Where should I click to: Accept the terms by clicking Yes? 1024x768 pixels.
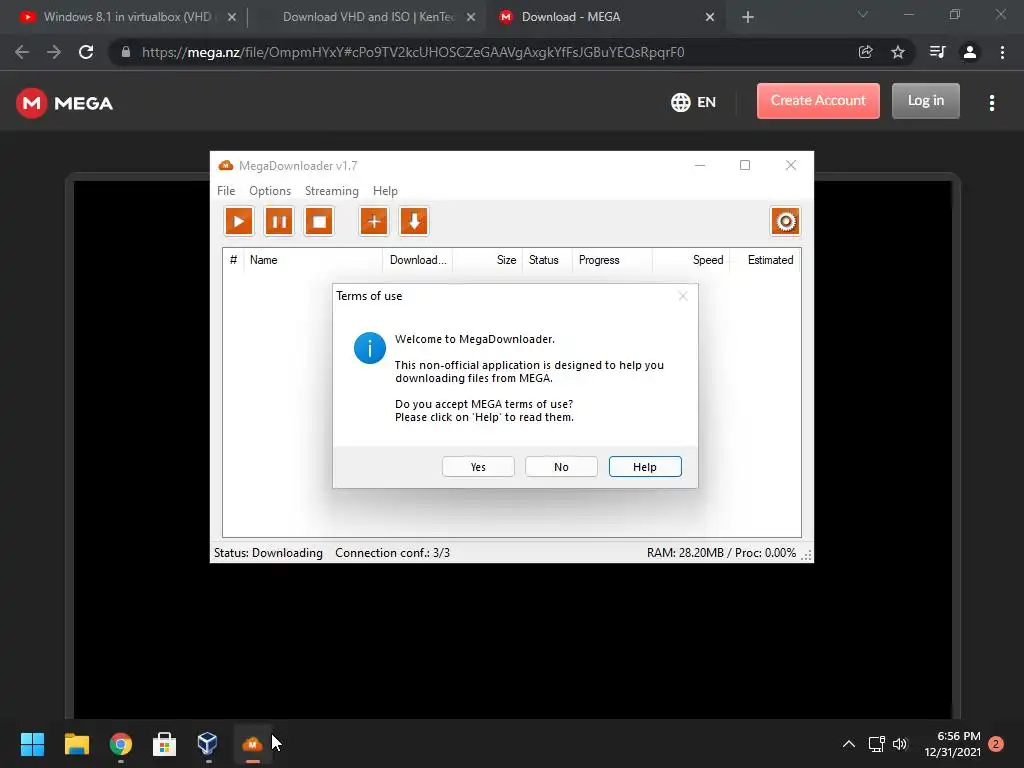[x=478, y=467]
